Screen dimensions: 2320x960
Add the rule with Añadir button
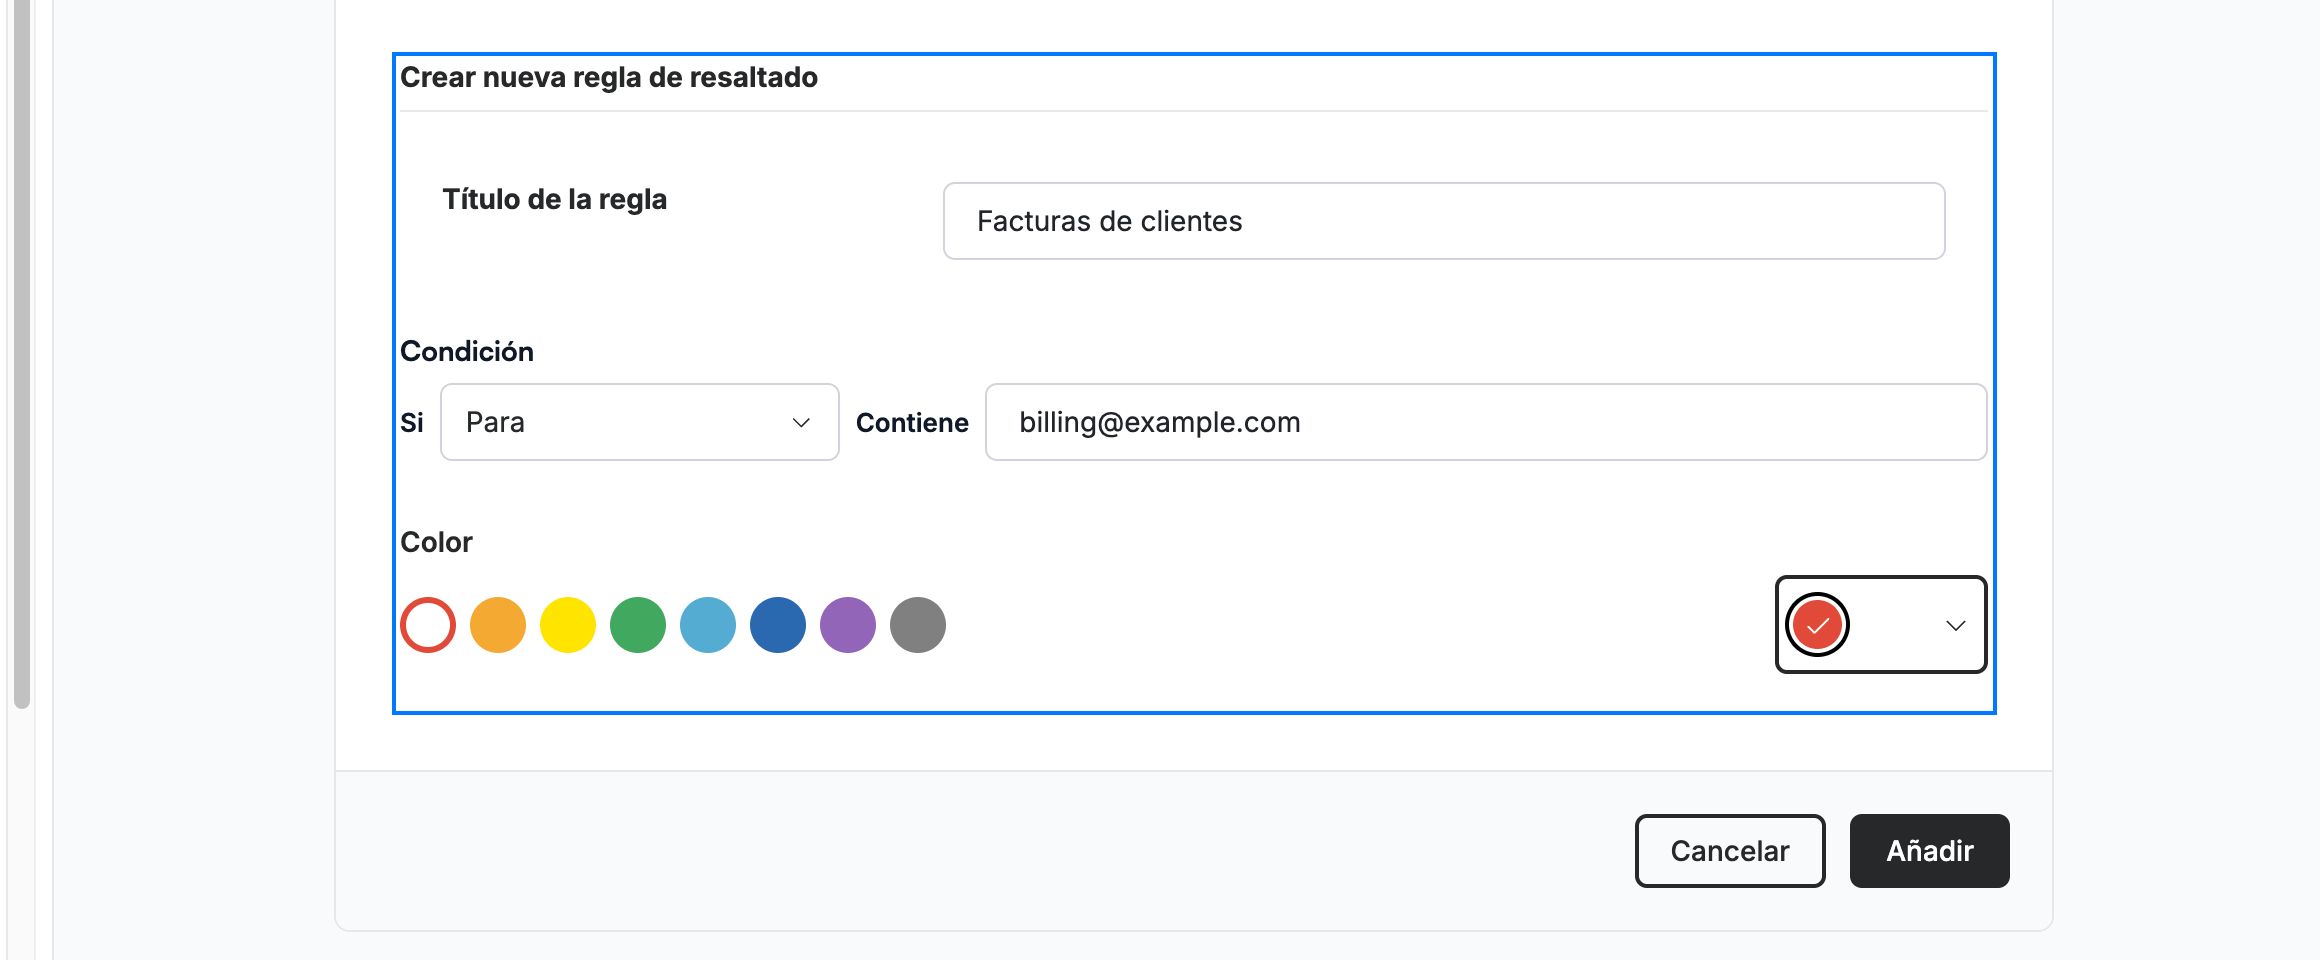(x=1930, y=851)
